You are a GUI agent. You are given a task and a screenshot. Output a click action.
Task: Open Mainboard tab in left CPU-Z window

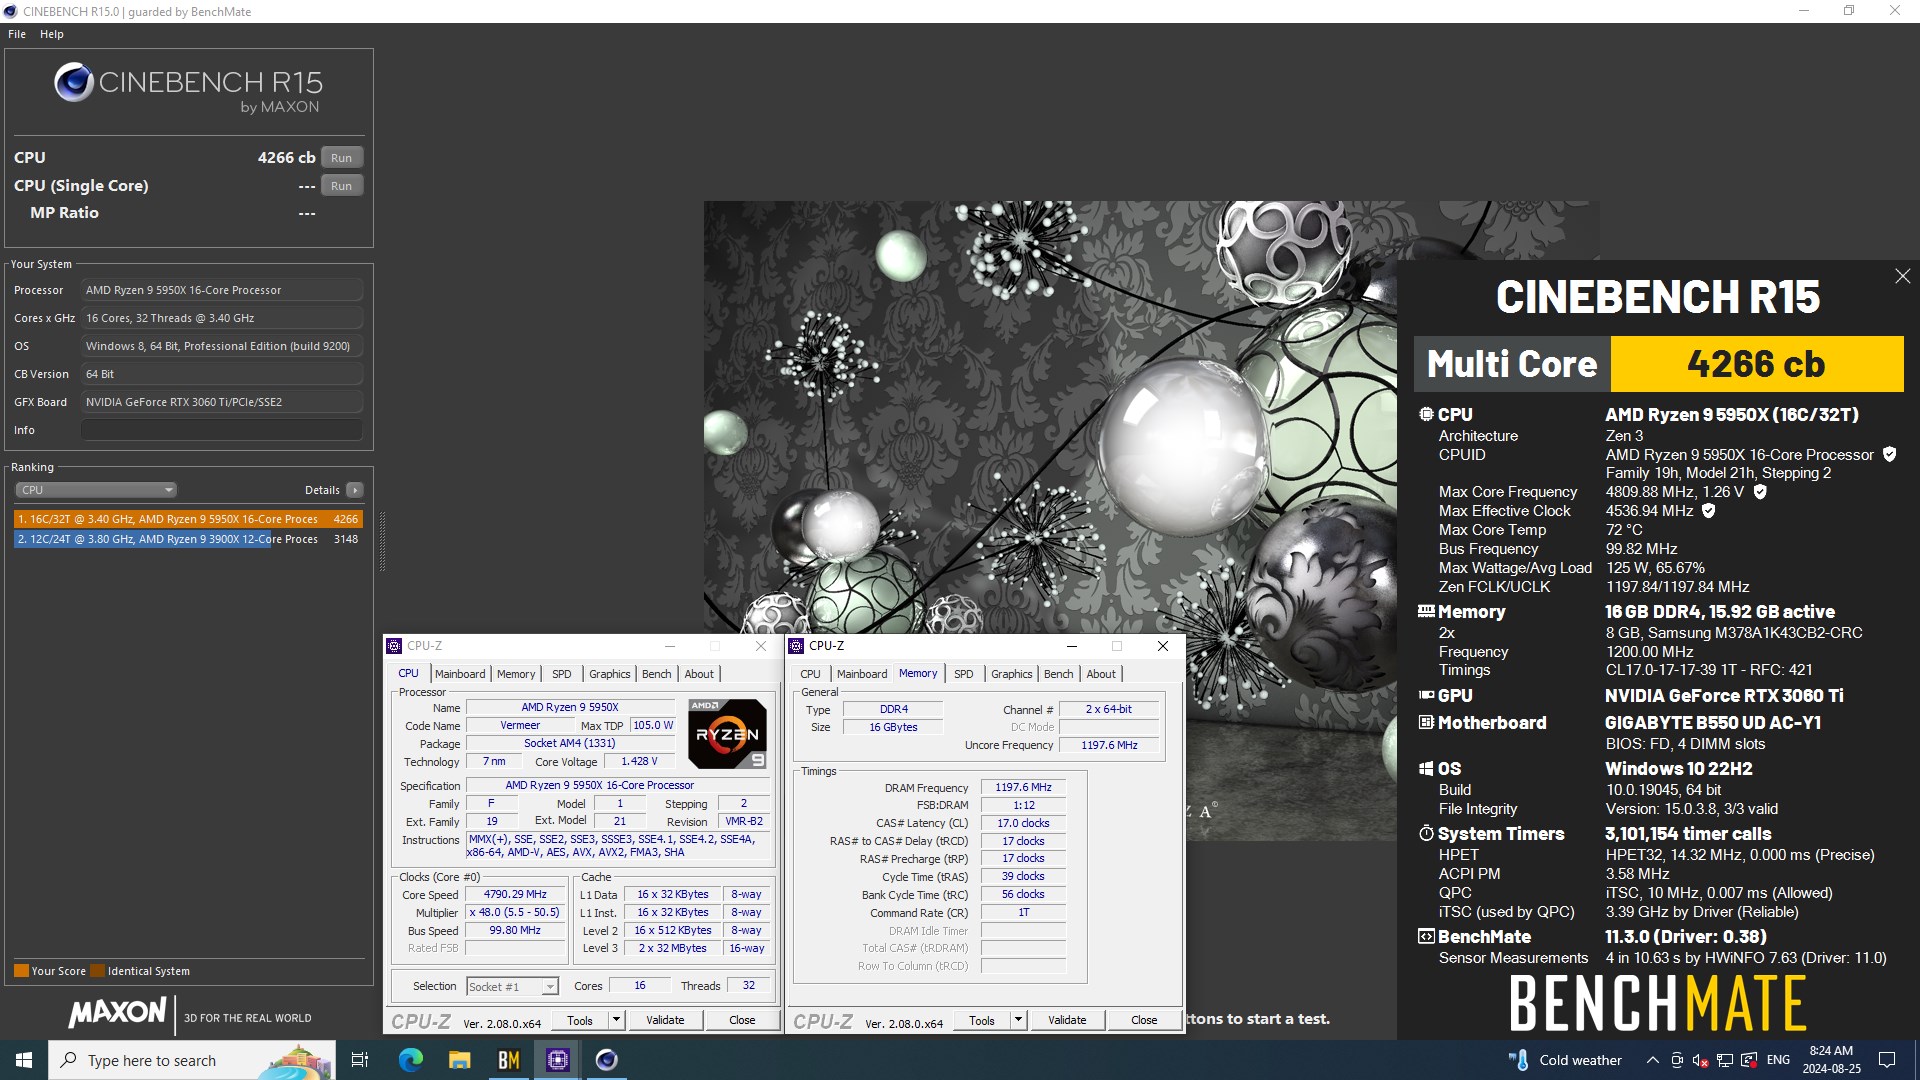tap(460, 674)
